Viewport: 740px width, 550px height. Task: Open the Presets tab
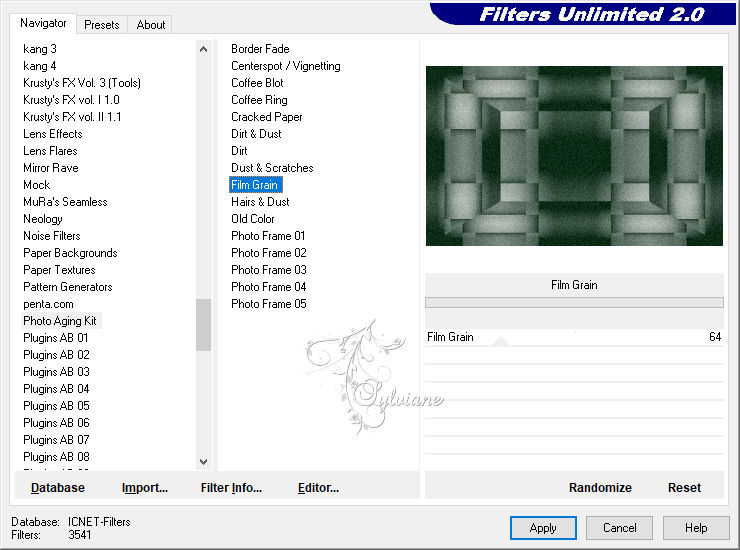point(101,25)
